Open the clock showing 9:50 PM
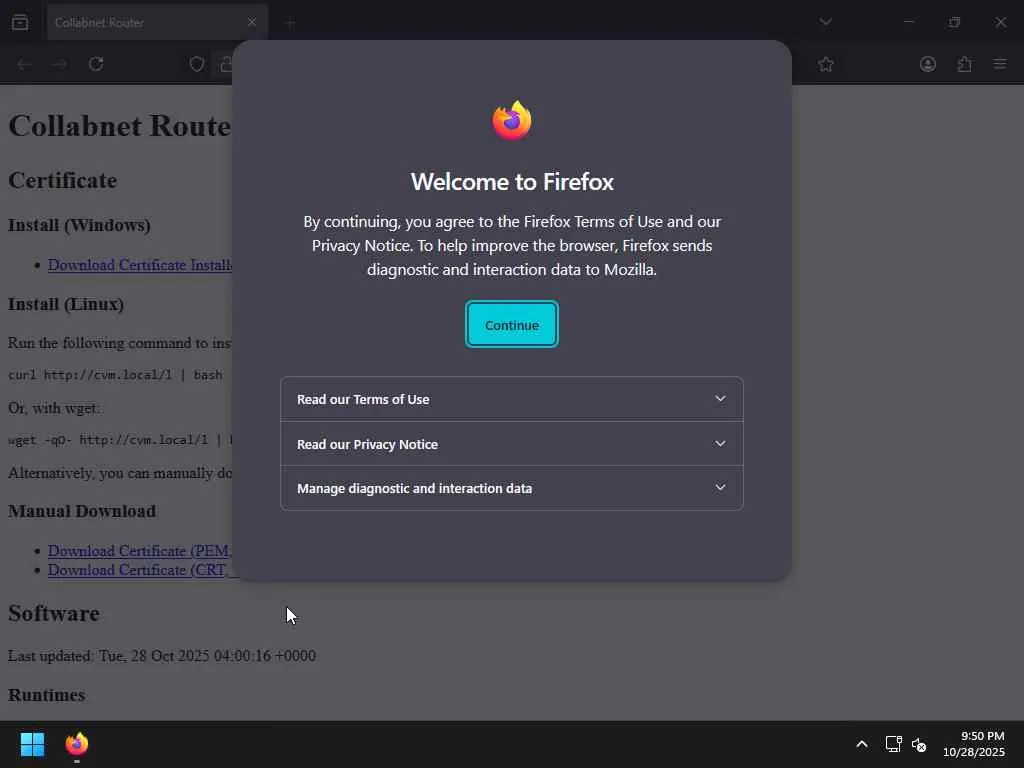Viewport: 1024px width, 768px height. pyautogui.click(x=973, y=744)
